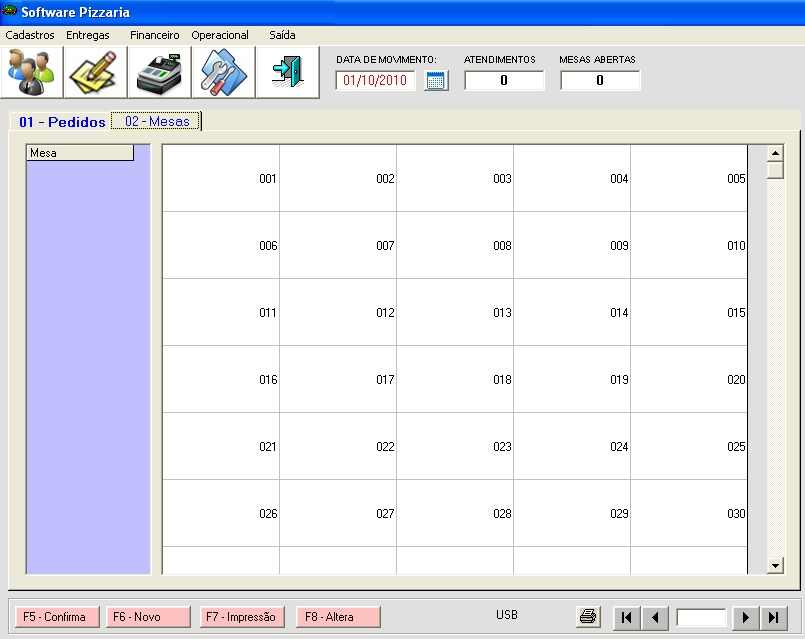The height and width of the screenshot is (639, 805).
Task: Click the Data de Movimento date field
Action: [x=375, y=81]
